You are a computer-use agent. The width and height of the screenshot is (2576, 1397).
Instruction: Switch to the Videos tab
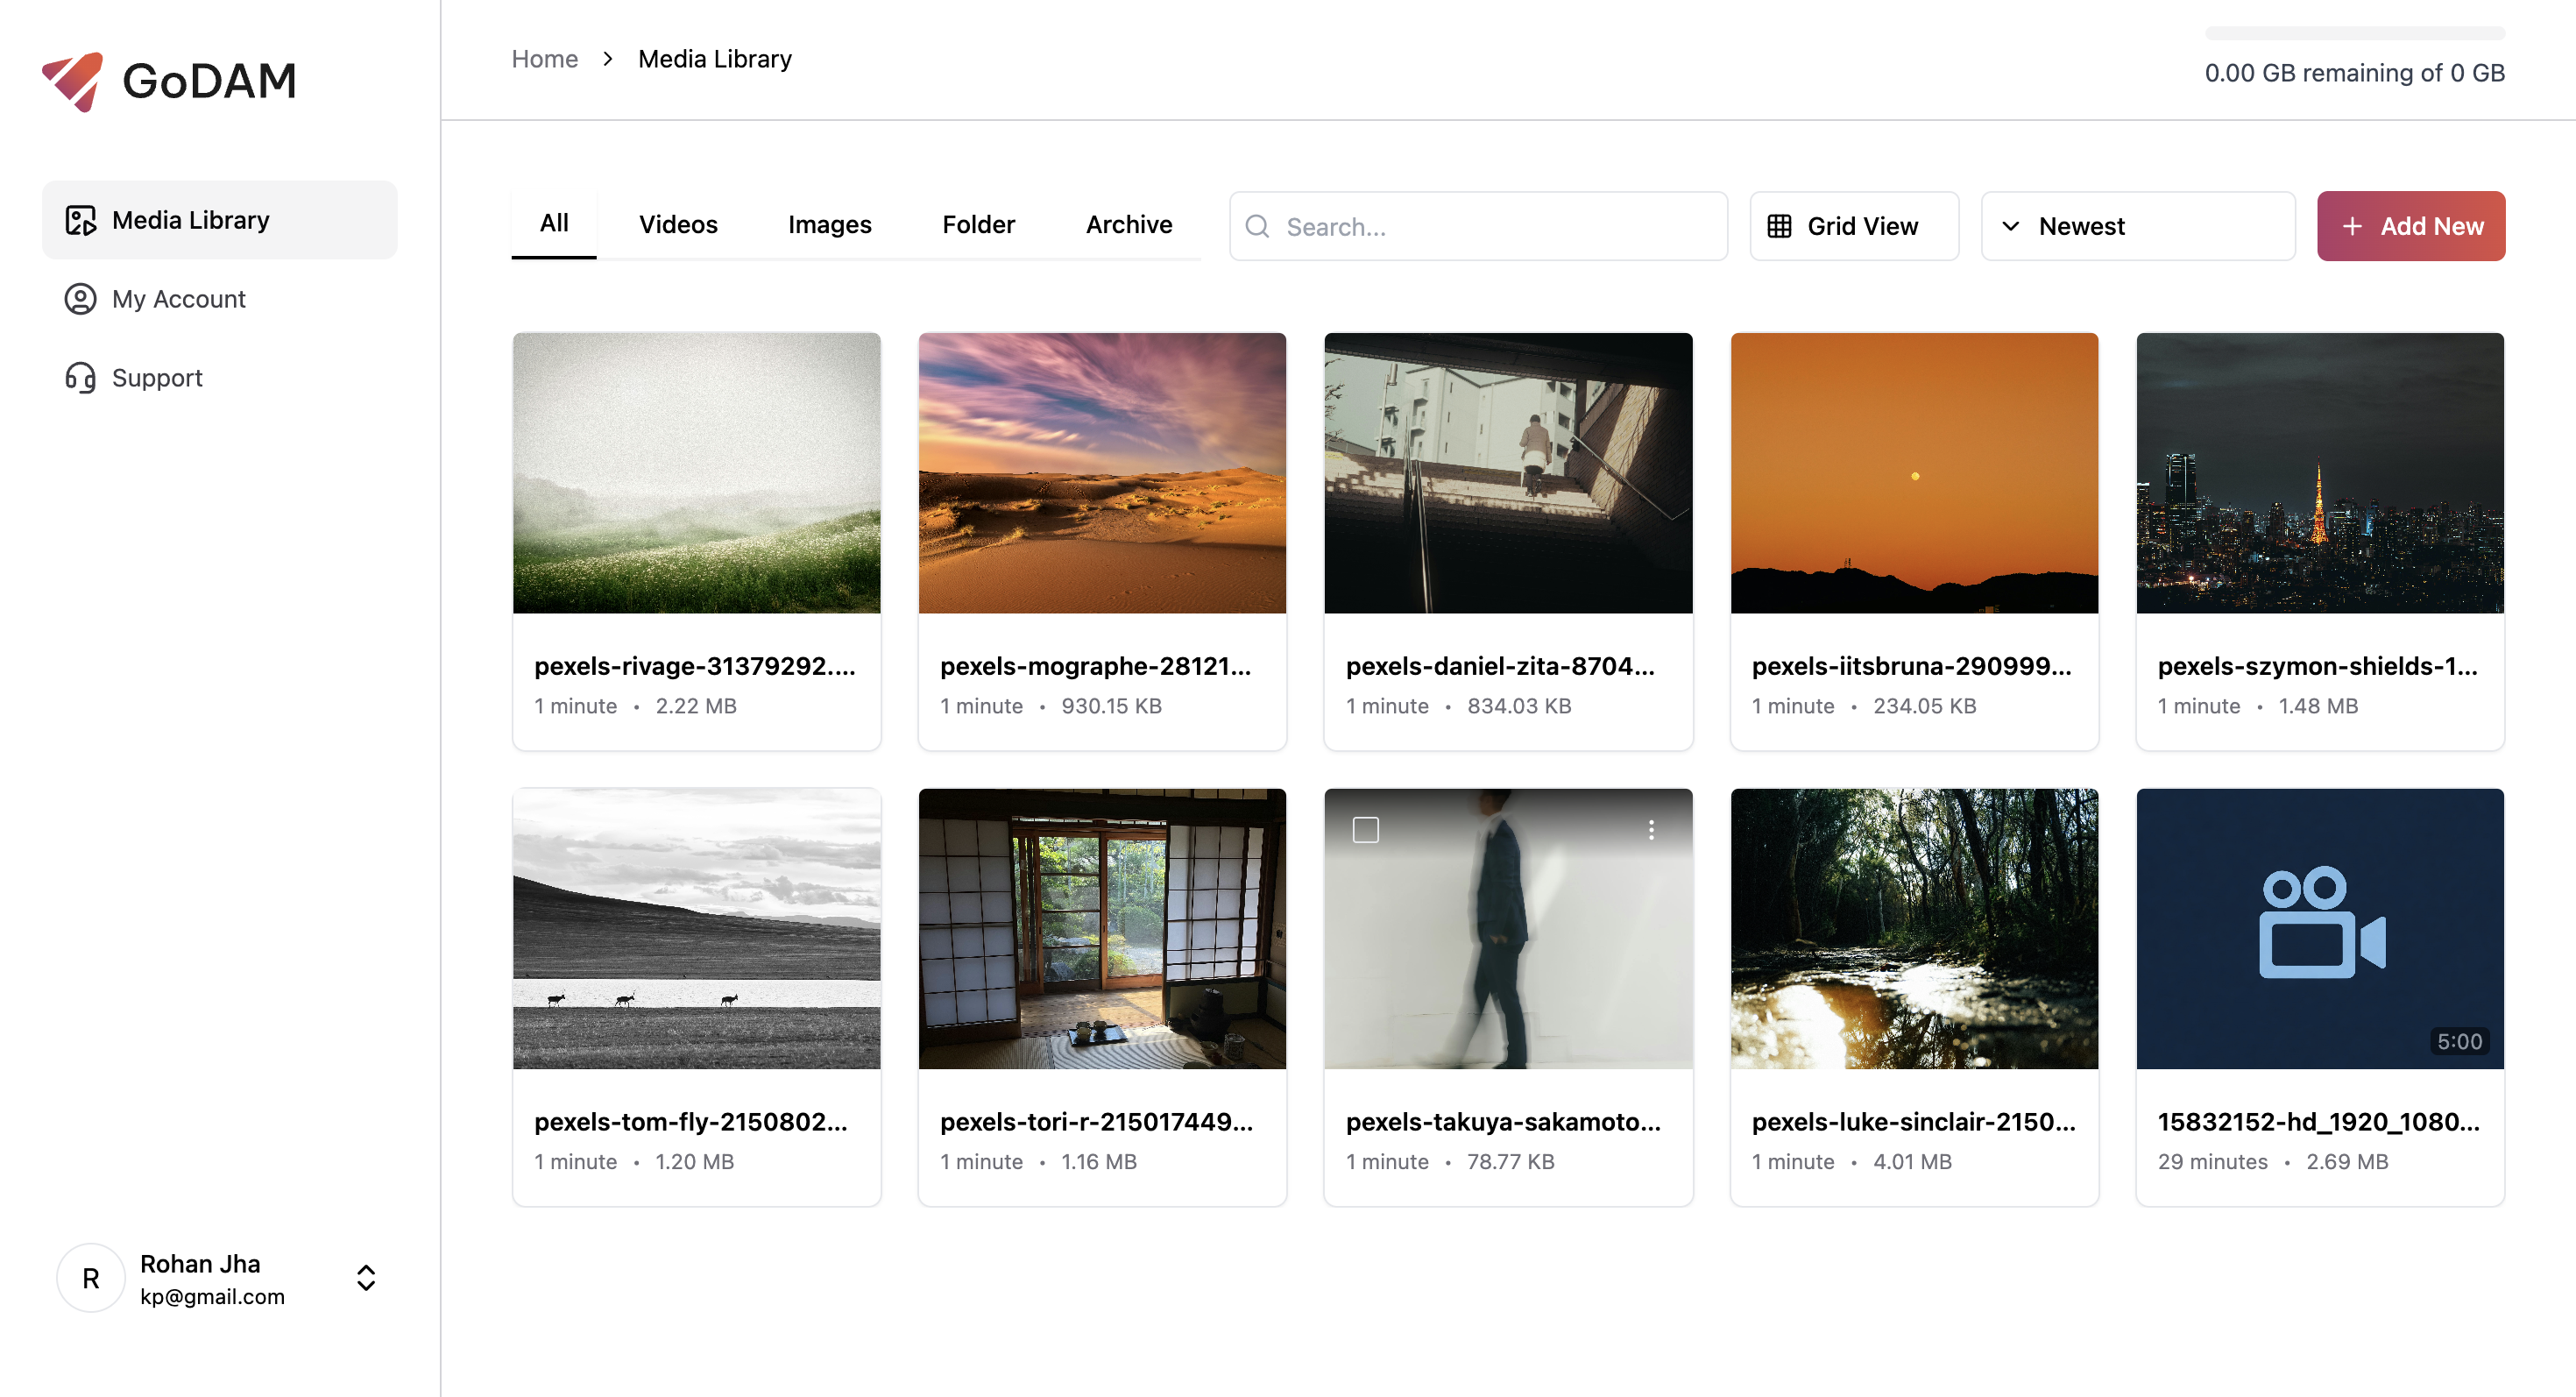pyautogui.click(x=677, y=225)
